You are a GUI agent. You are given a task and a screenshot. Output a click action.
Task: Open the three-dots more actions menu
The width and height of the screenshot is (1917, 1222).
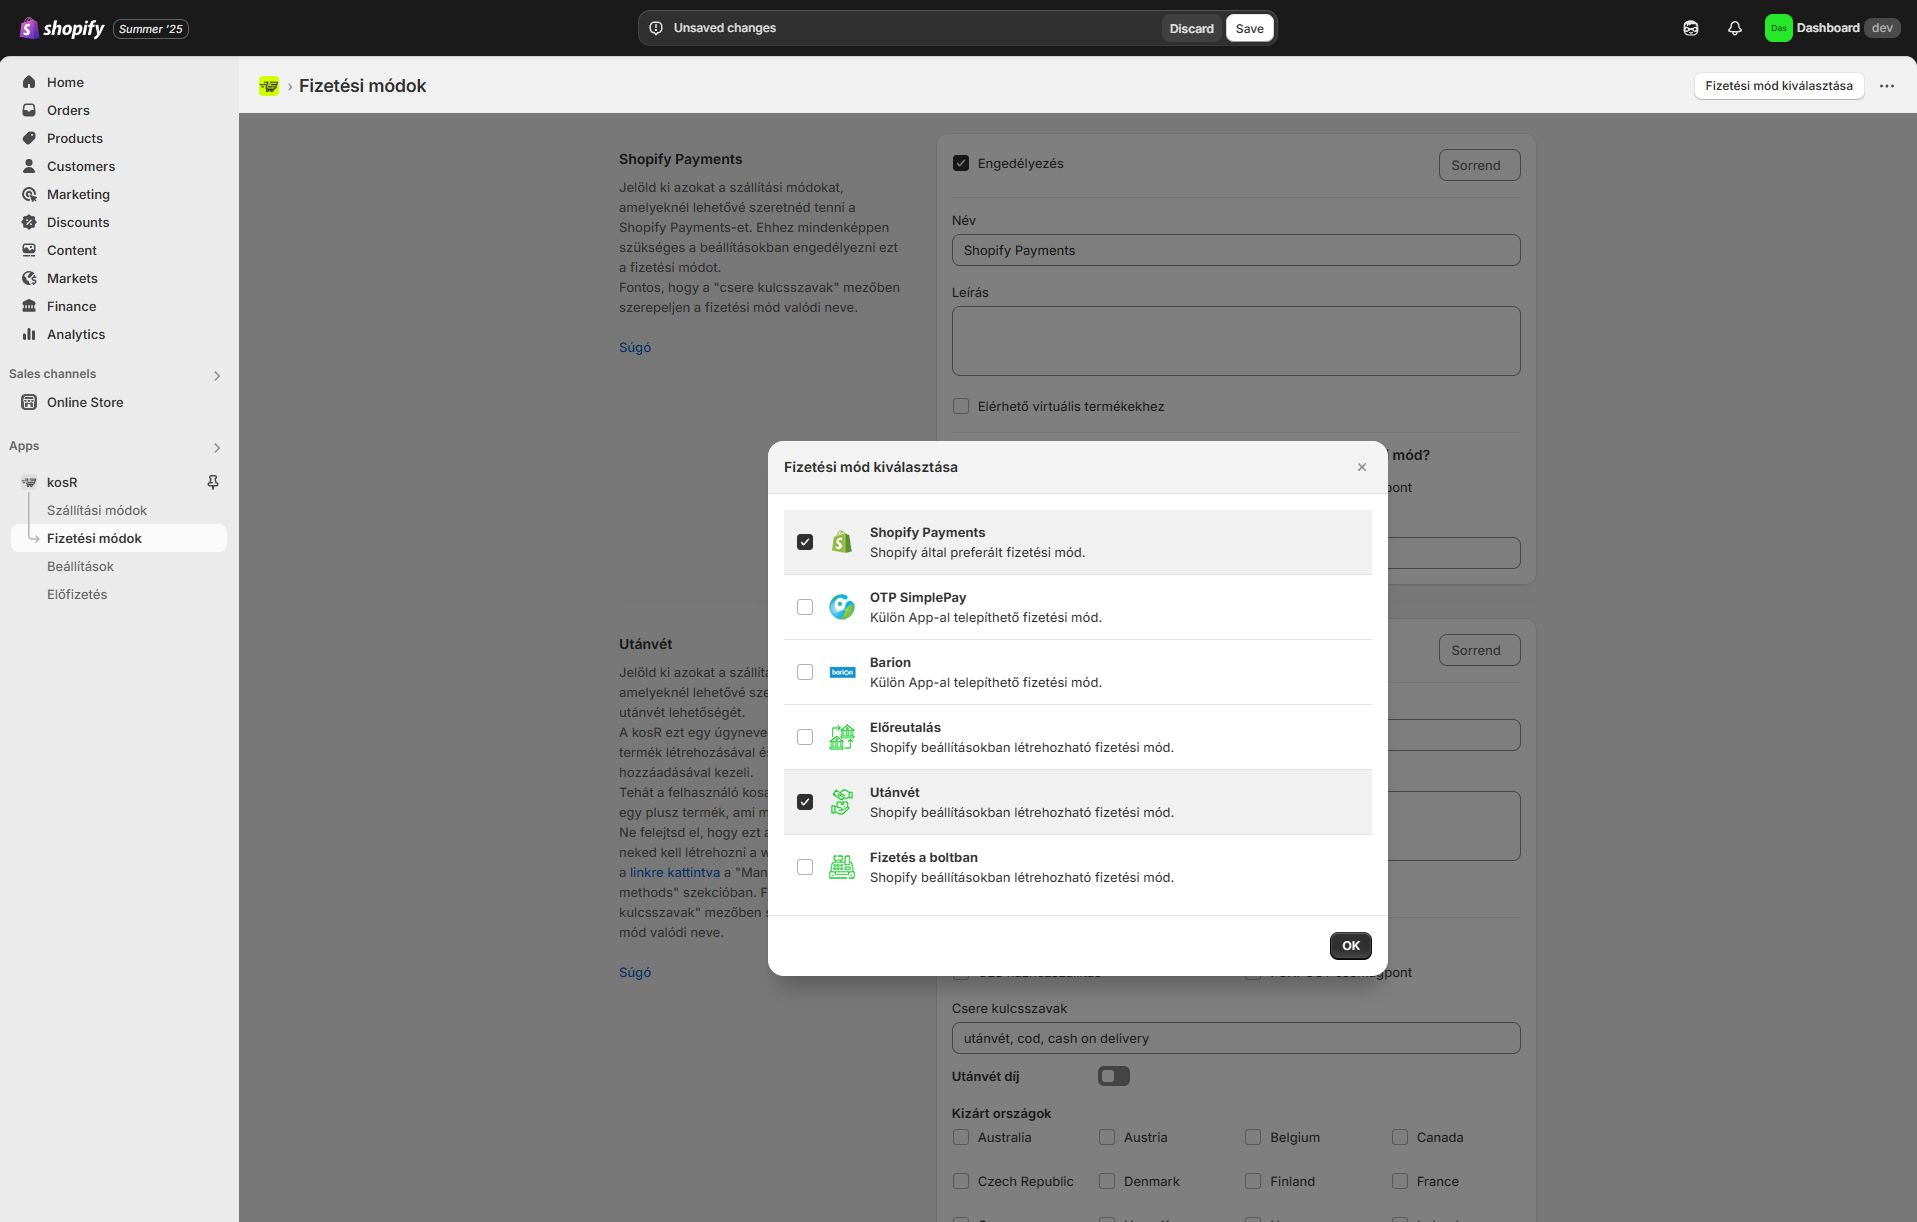click(1886, 86)
